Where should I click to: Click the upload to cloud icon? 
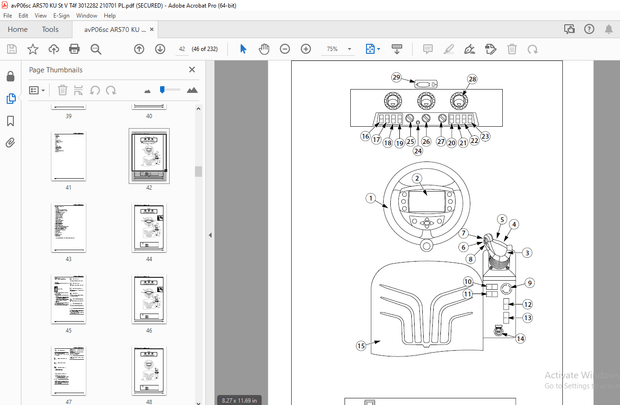click(53, 49)
